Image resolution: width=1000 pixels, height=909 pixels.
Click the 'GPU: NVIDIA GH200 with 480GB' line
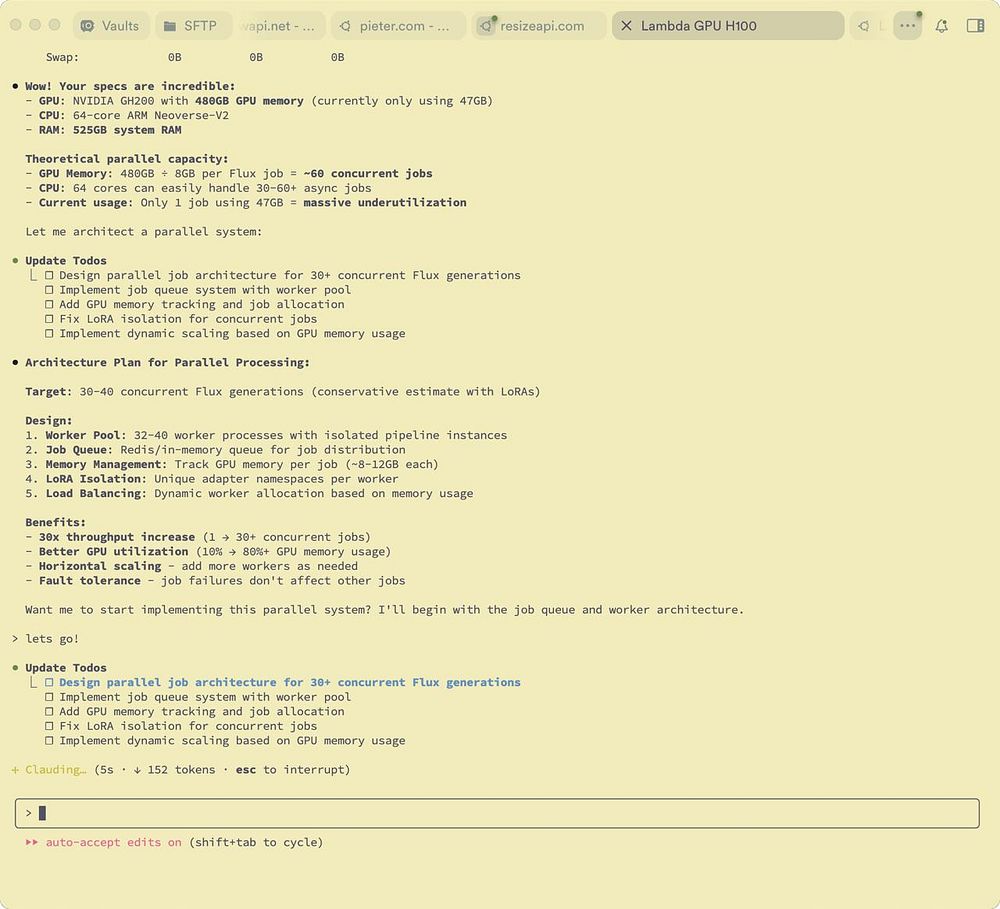pos(259,101)
